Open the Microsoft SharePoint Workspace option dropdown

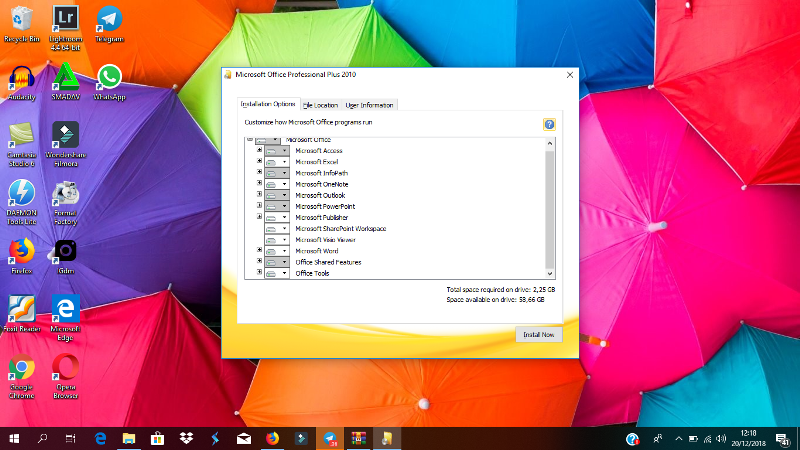tap(284, 229)
